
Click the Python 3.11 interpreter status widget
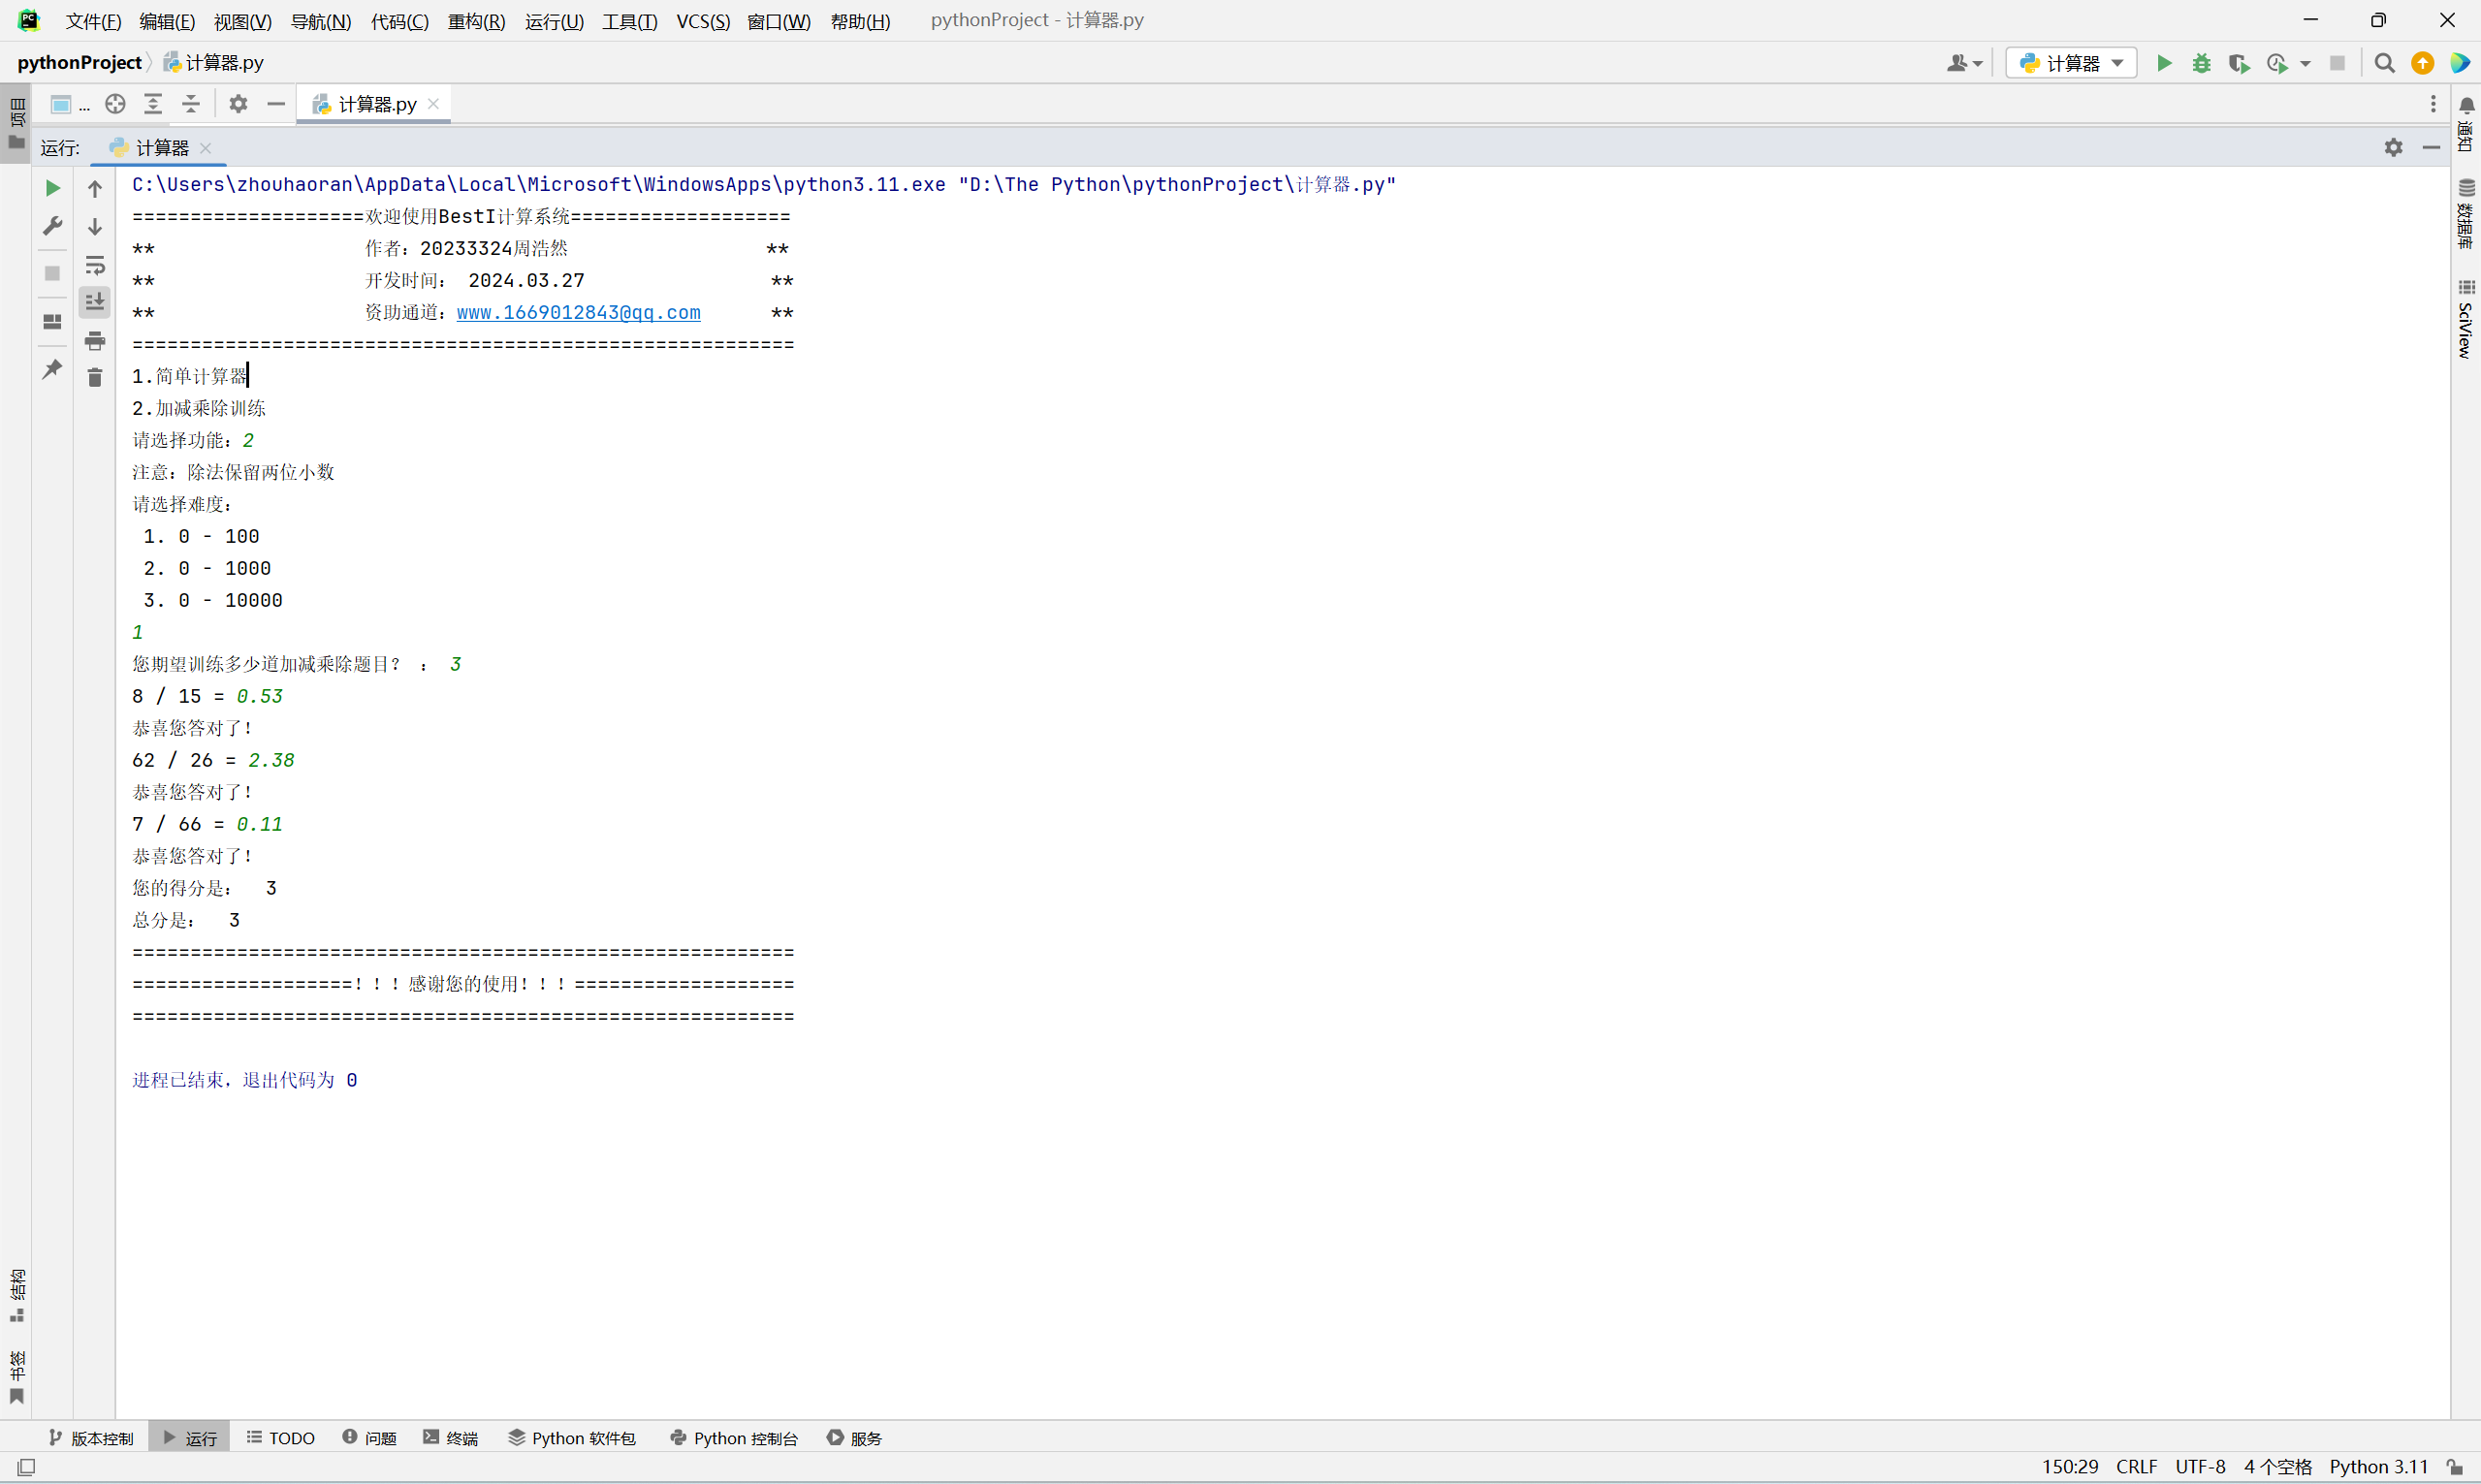pos(2378,1467)
